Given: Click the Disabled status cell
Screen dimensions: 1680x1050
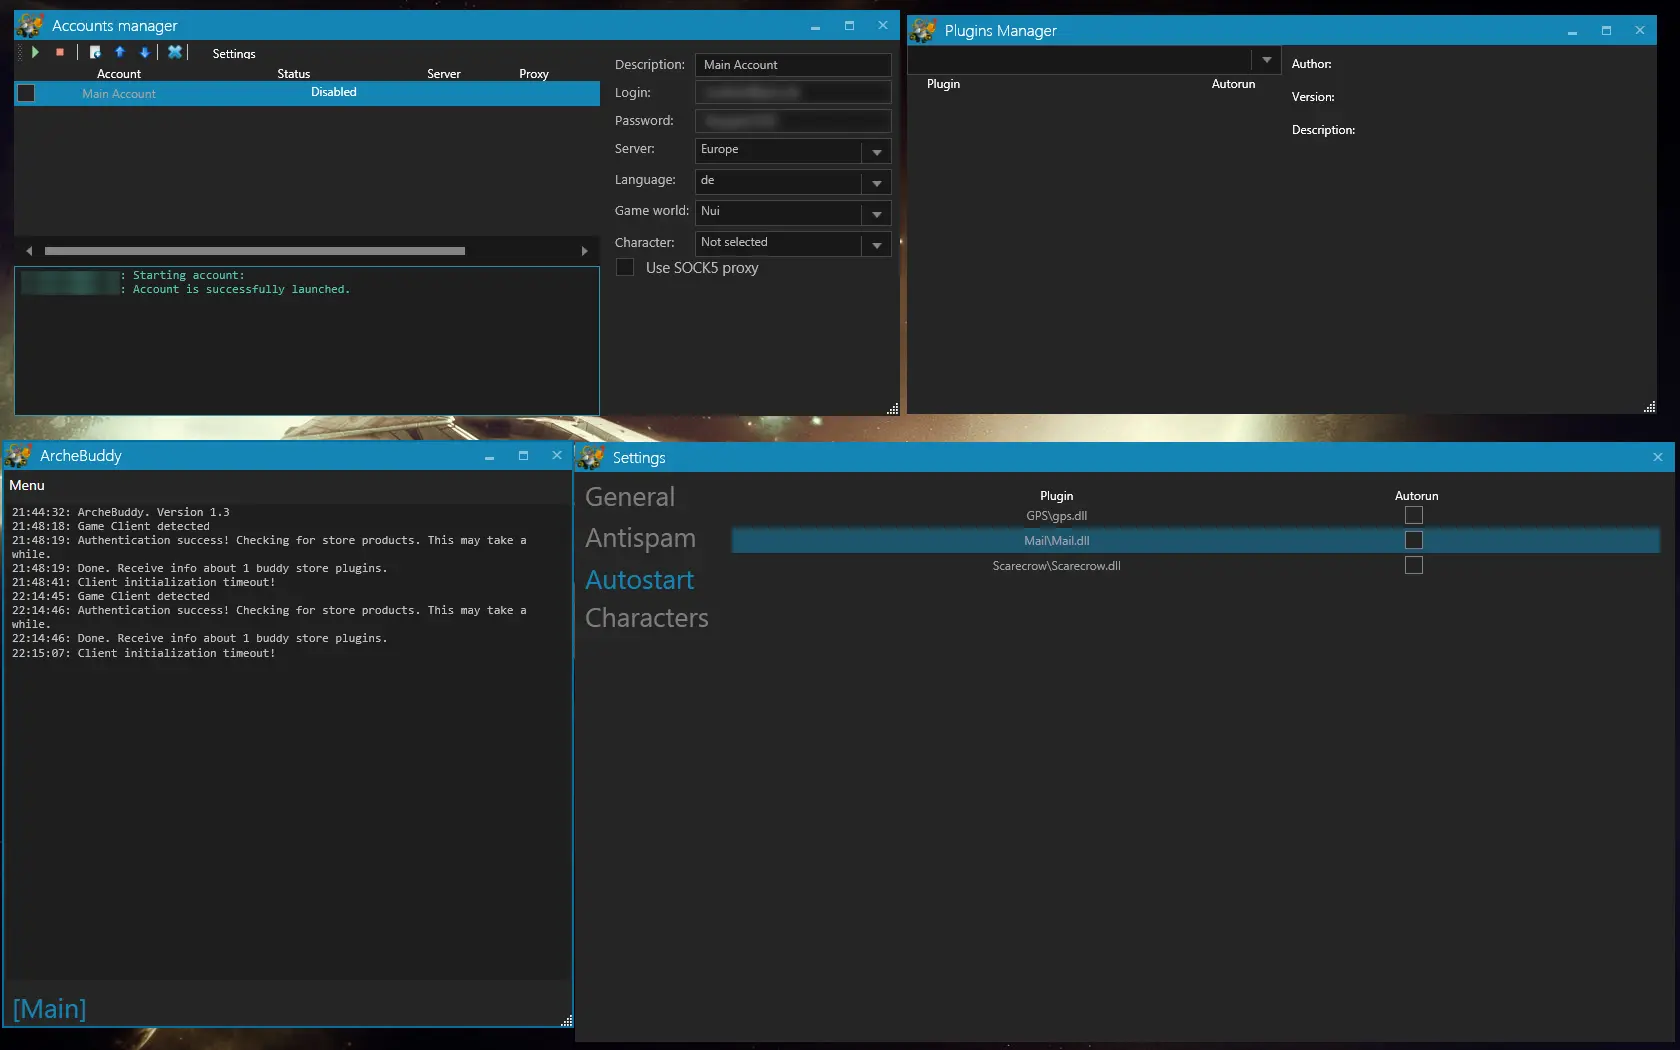Looking at the screenshot, I should click(x=334, y=92).
